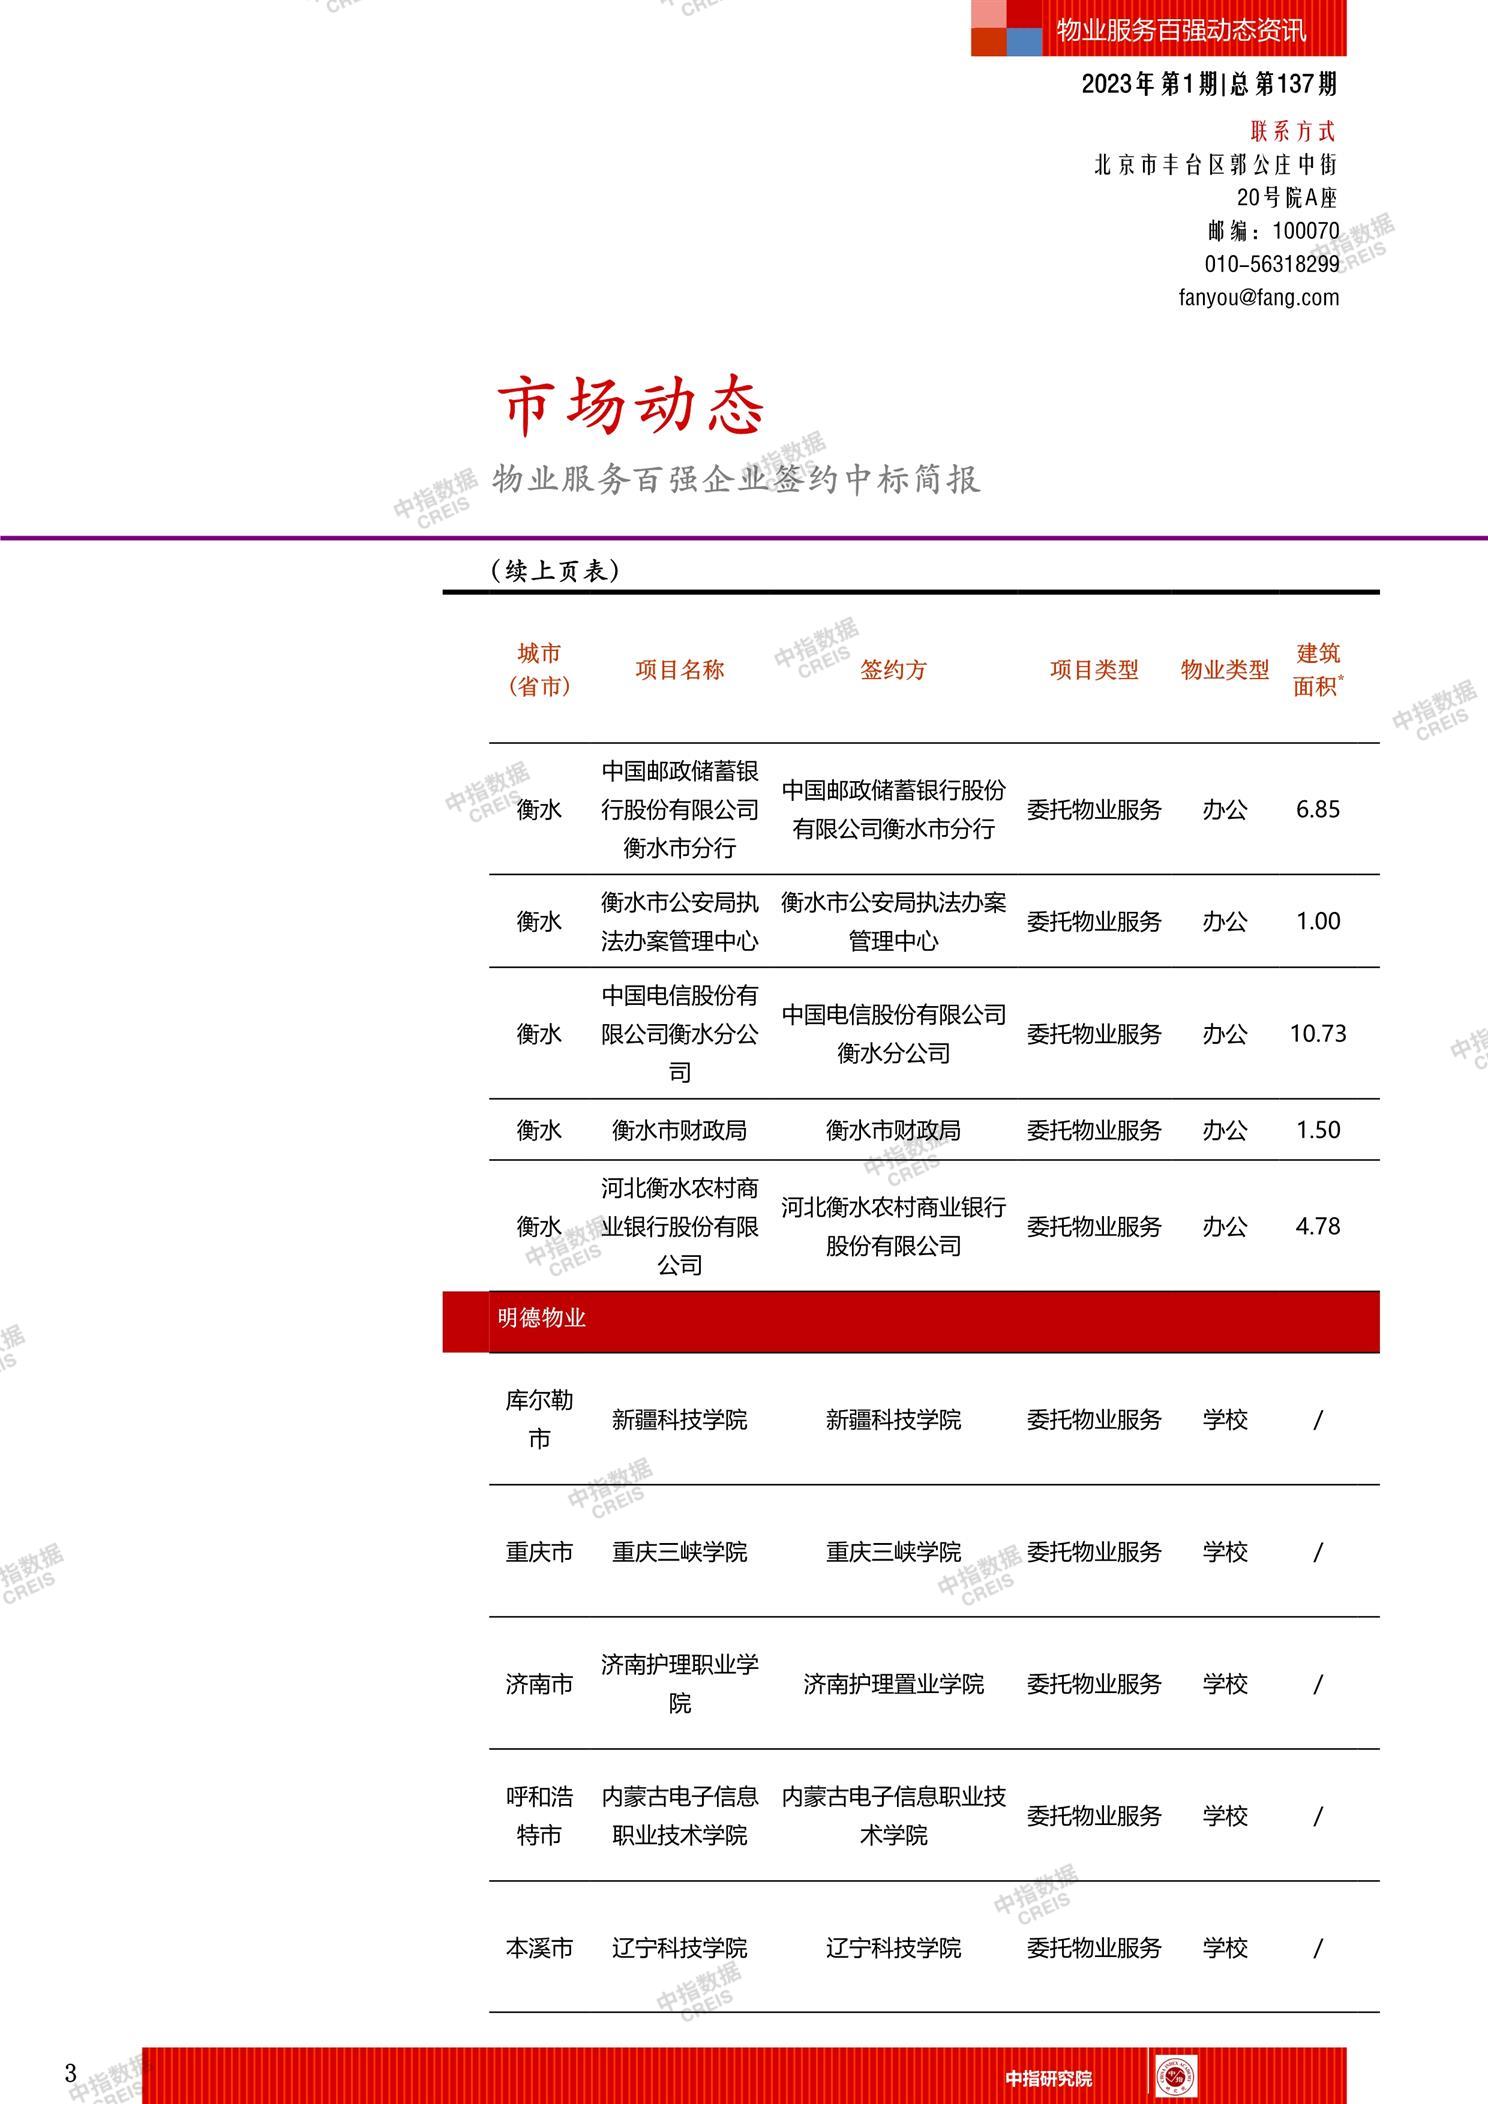Image resolution: width=1488 pixels, height=2104 pixels.
Task: Click the 物业类型 column header
Action: point(1225,670)
